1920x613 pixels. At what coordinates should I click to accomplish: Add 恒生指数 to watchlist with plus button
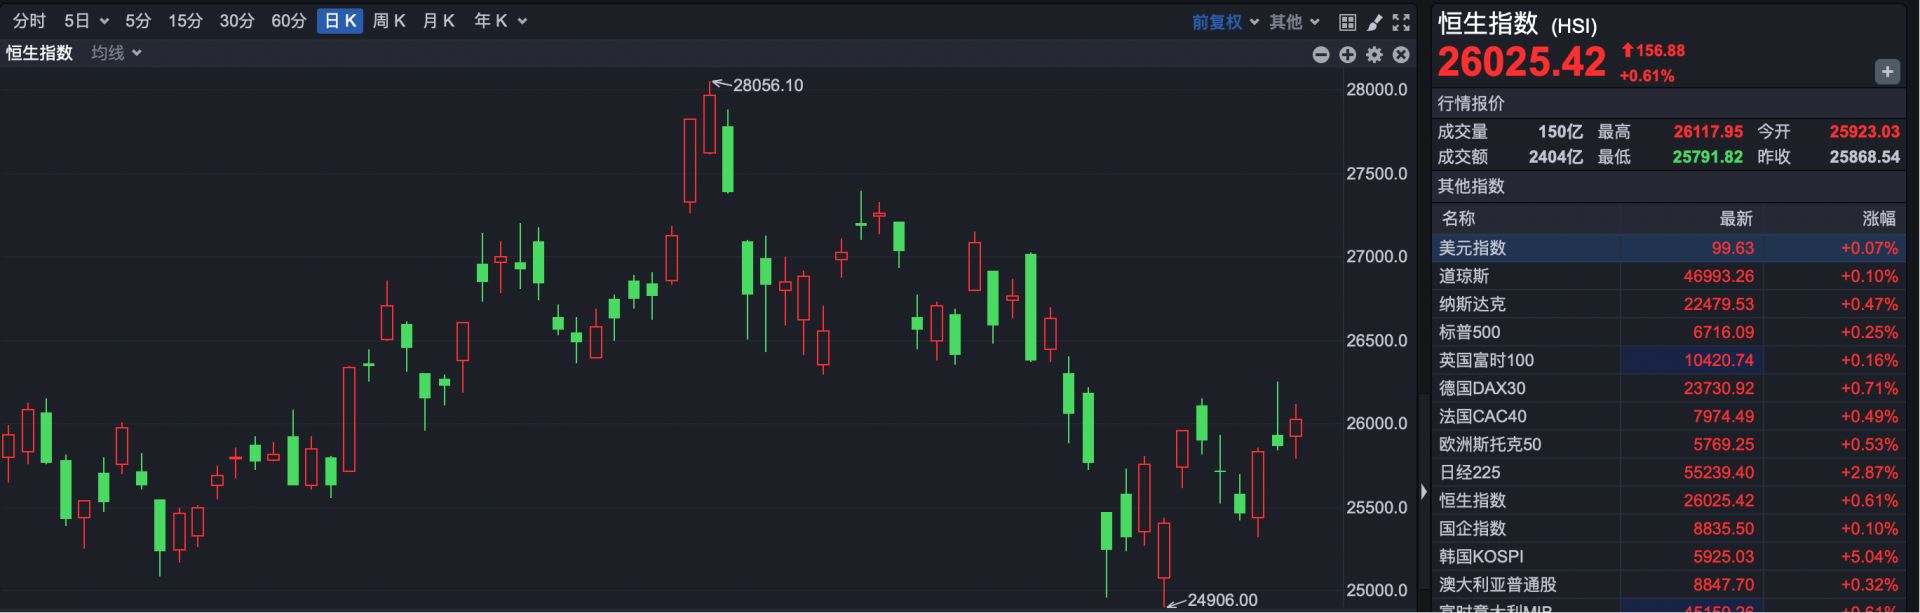pos(1887,72)
